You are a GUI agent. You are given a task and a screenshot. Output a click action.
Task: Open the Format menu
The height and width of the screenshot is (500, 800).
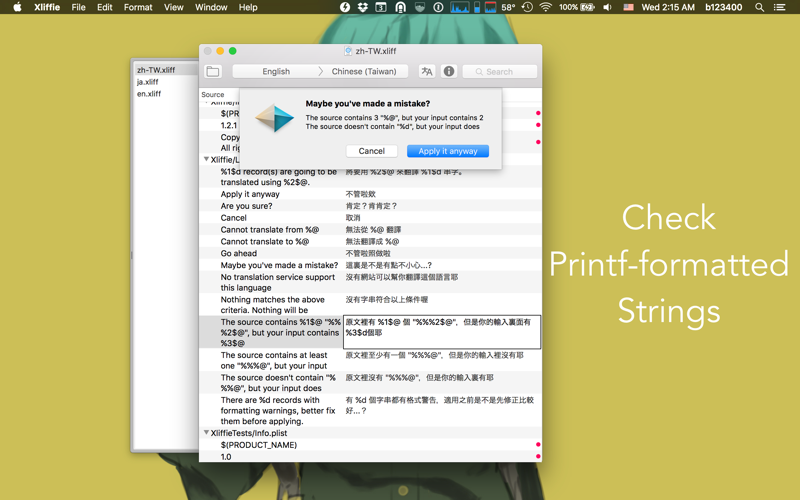coord(138,7)
